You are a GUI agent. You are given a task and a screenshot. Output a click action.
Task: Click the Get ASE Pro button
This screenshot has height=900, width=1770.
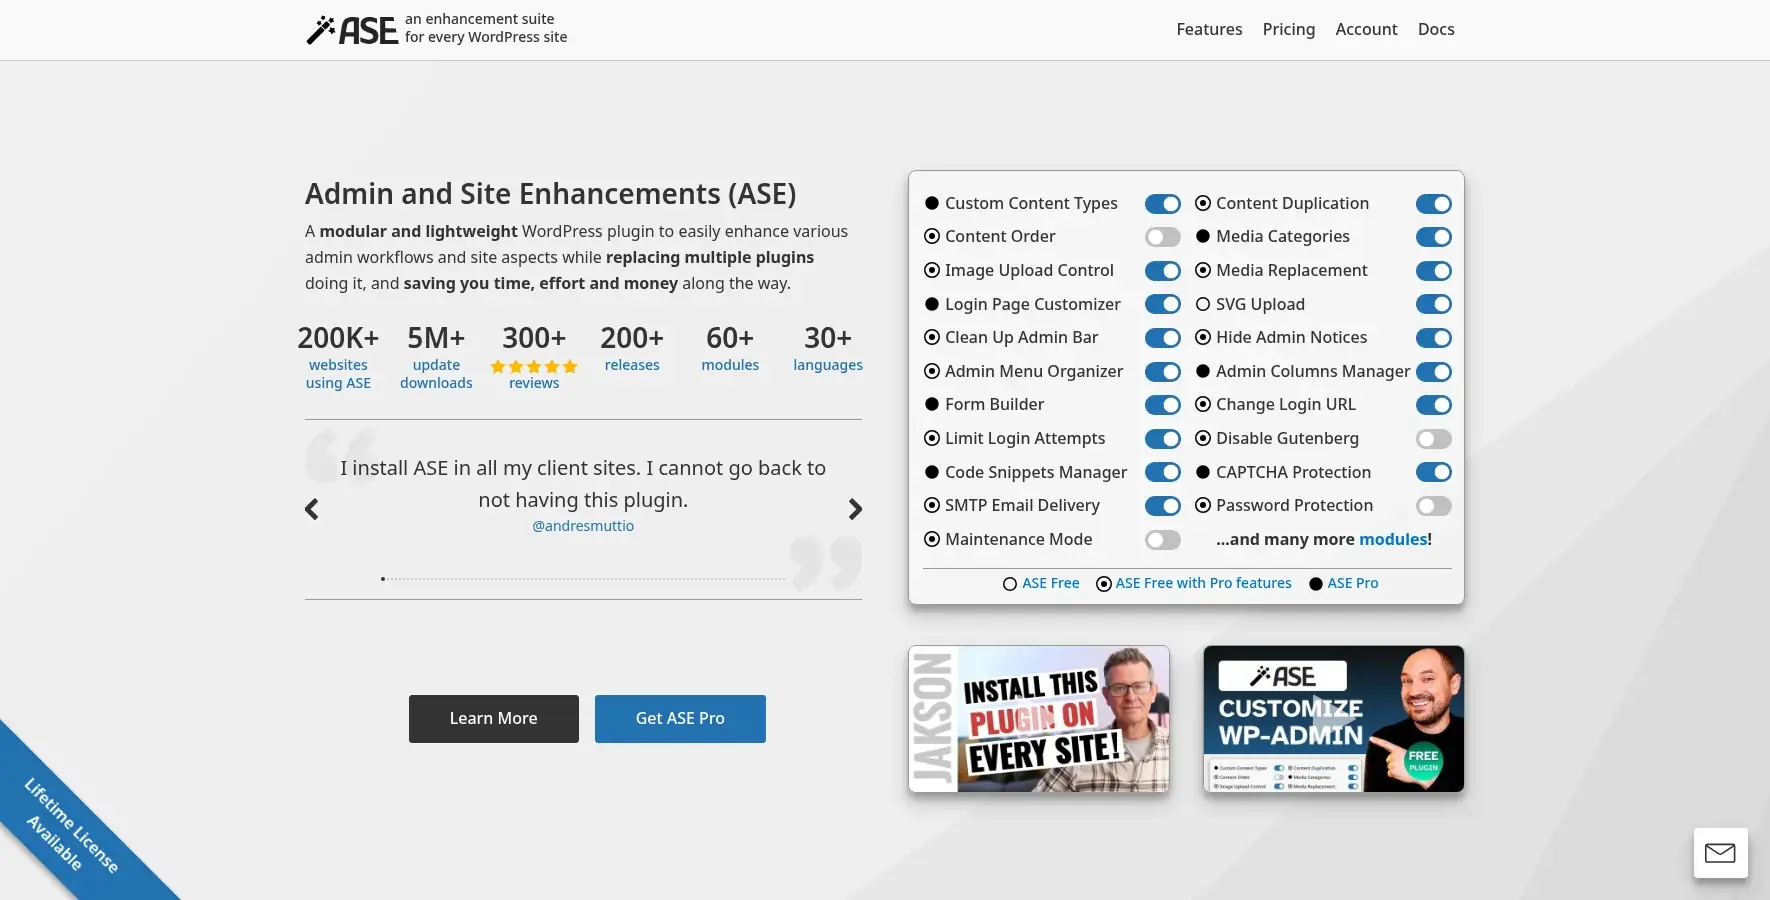tap(680, 719)
